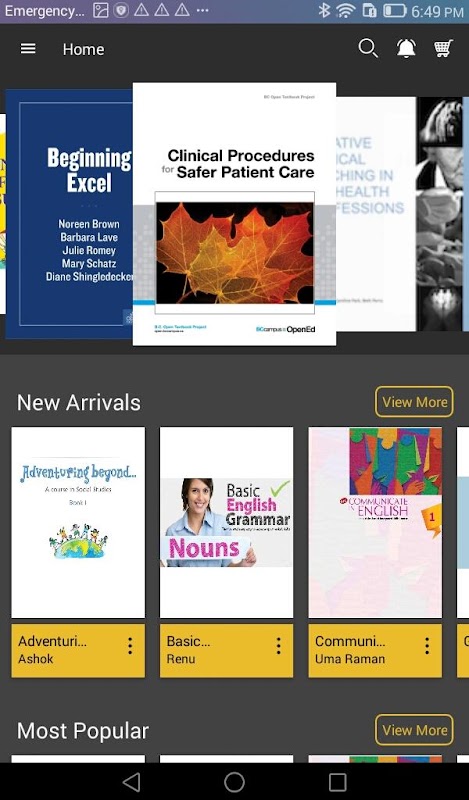Screen dimensions: 469x800
Task: Open three-dot menu for Basic English Grammar
Action: tap(279, 646)
